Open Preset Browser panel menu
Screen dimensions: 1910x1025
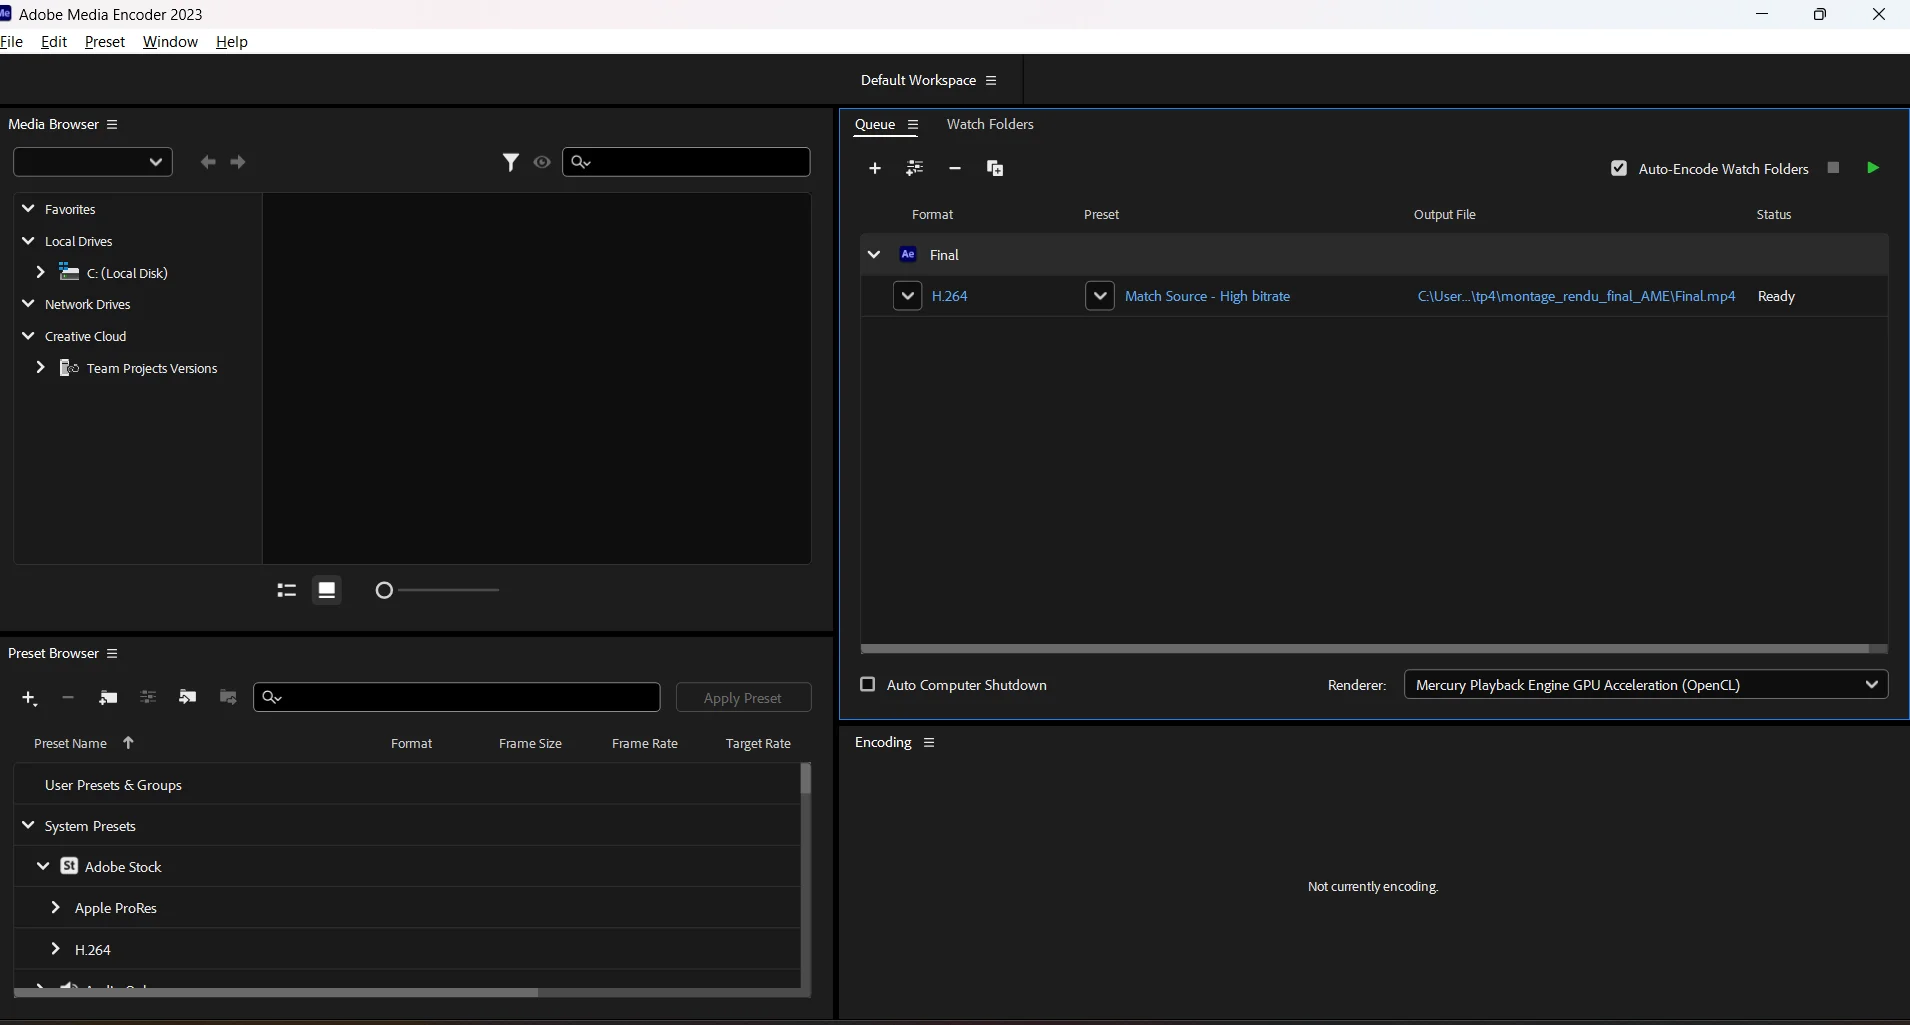tap(112, 653)
